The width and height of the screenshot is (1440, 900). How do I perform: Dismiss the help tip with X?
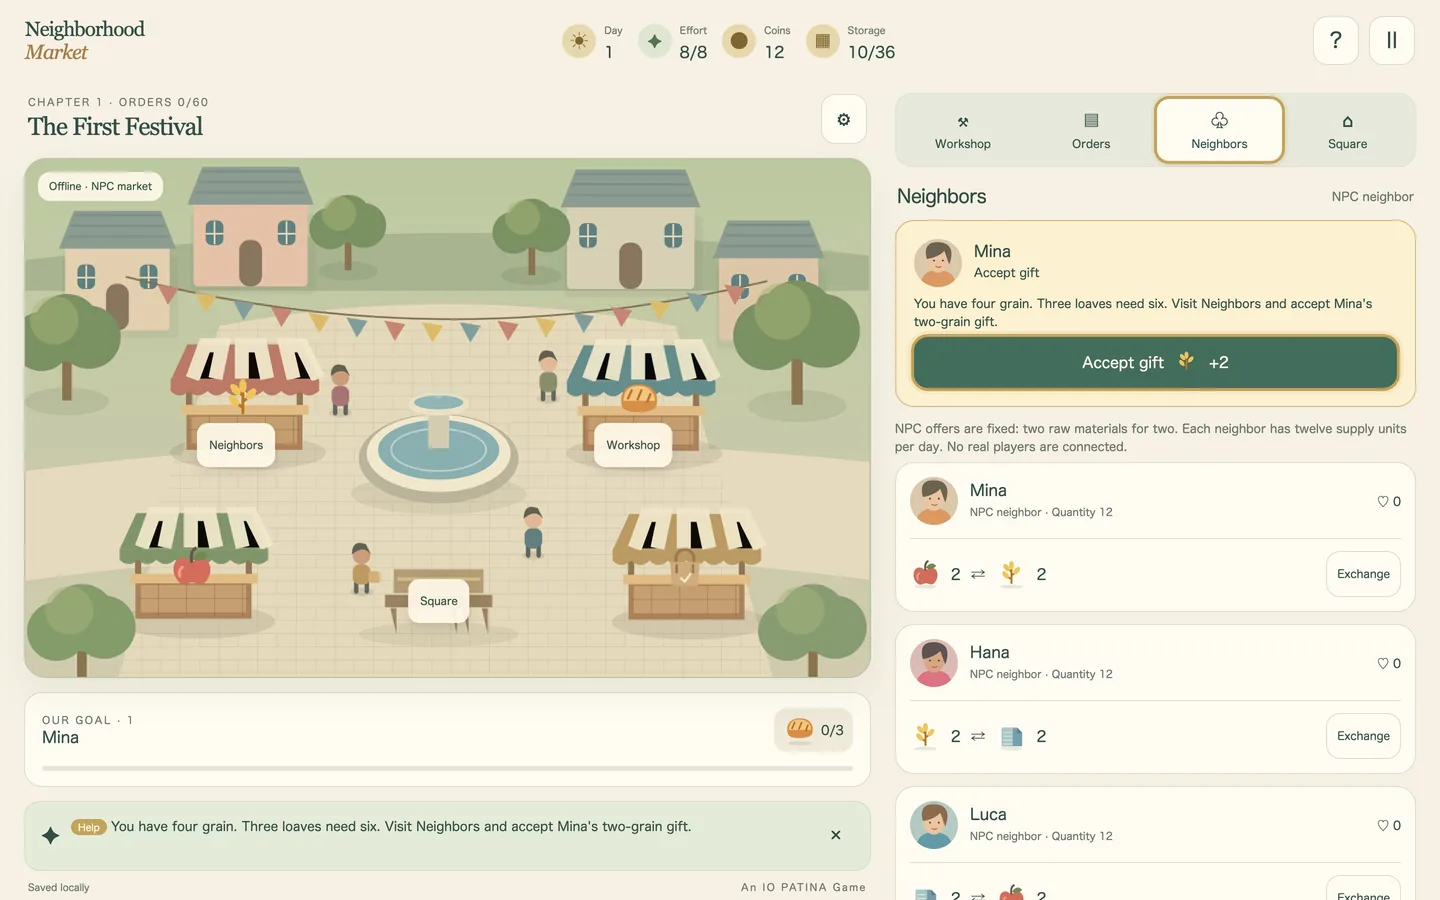click(x=836, y=835)
